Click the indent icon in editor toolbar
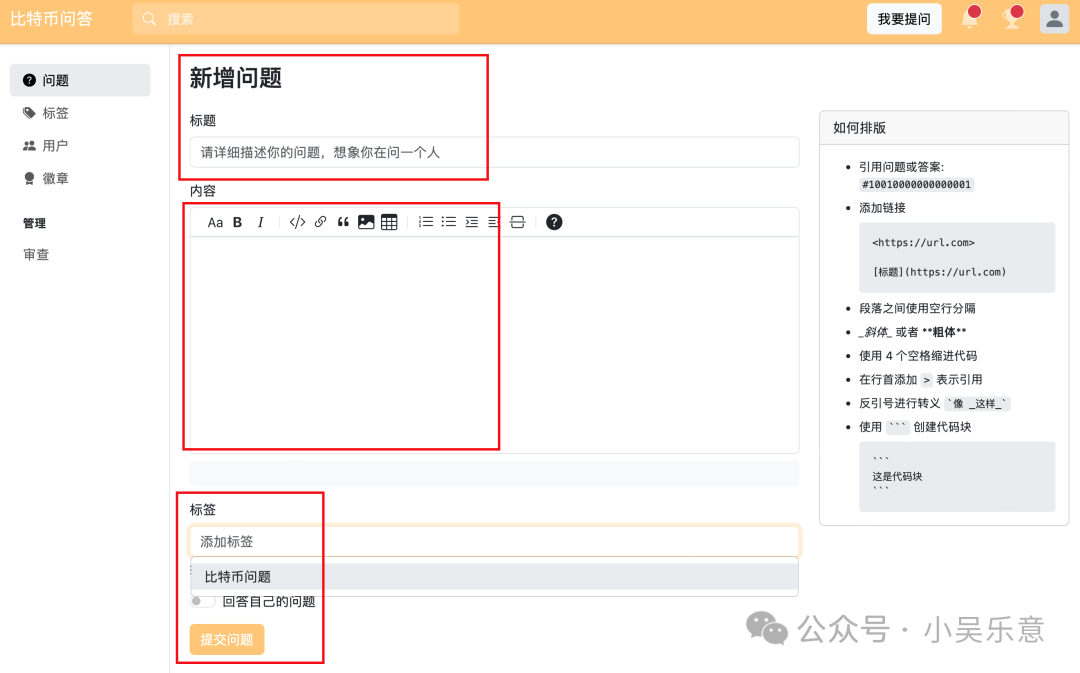The height and width of the screenshot is (673, 1080). pos(472,222)
